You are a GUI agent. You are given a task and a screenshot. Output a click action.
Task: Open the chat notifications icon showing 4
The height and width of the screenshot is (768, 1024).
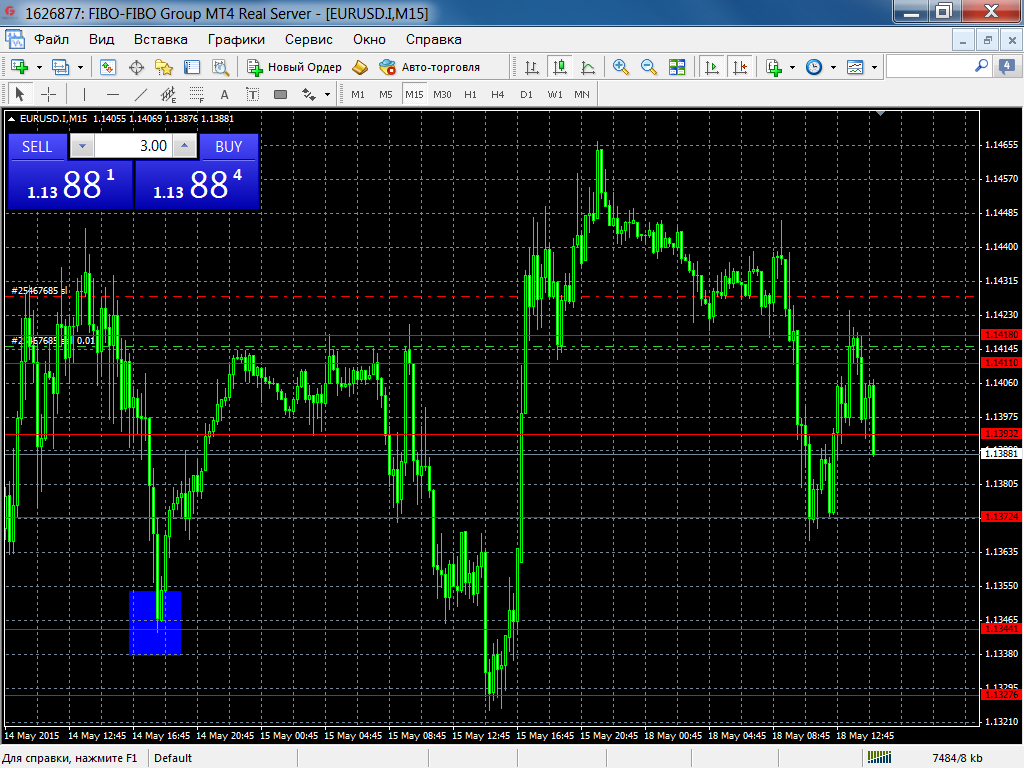[x=1006, y=66]
